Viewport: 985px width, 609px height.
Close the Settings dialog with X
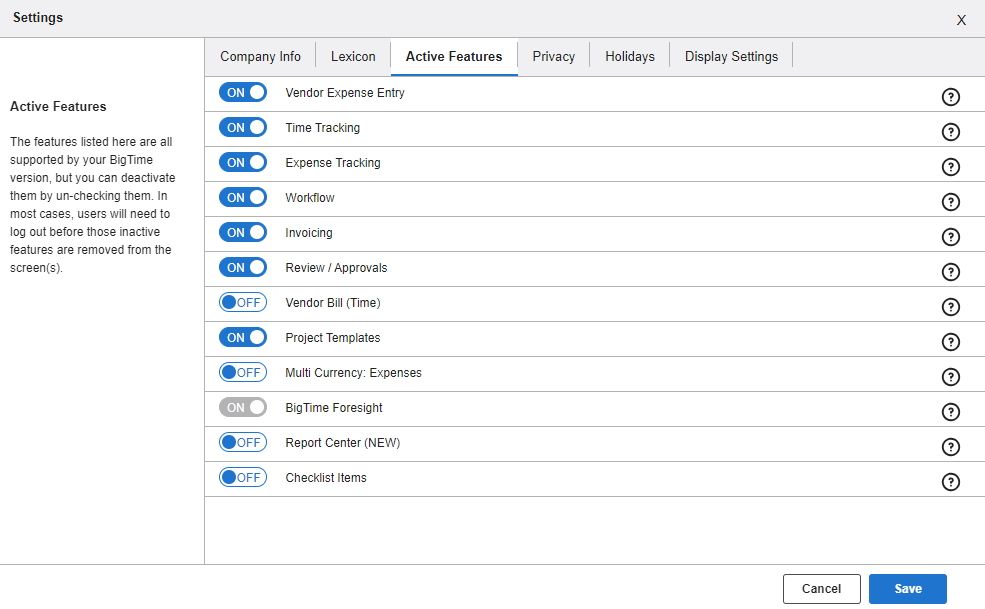click(x=961, y=20)
